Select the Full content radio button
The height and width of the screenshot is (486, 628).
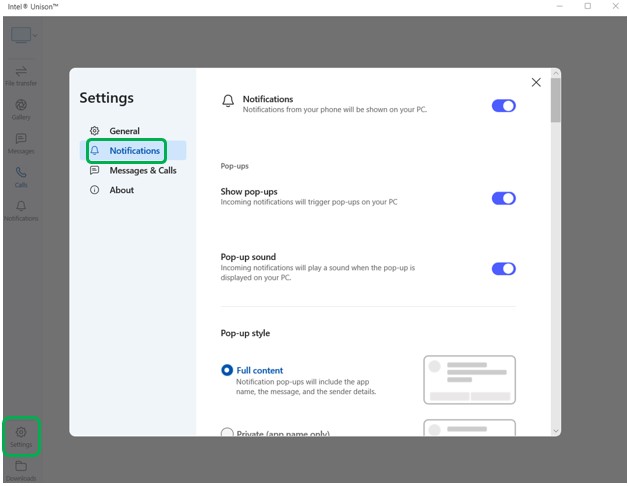pyautogui.click(x=227, y=370)
